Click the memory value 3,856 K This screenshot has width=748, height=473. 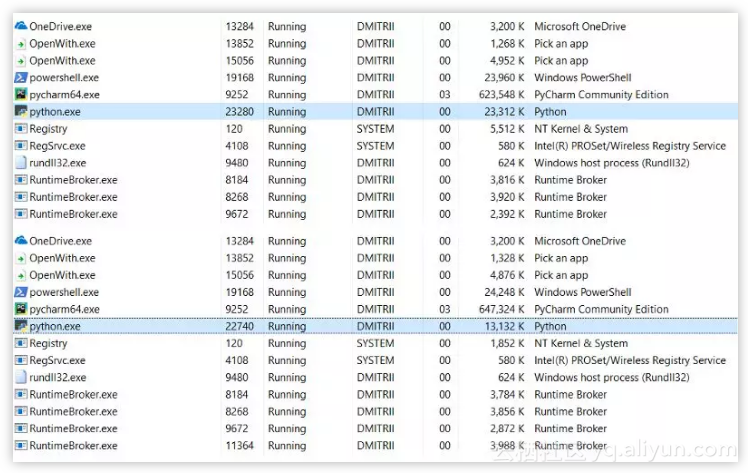tap(507, 411)
